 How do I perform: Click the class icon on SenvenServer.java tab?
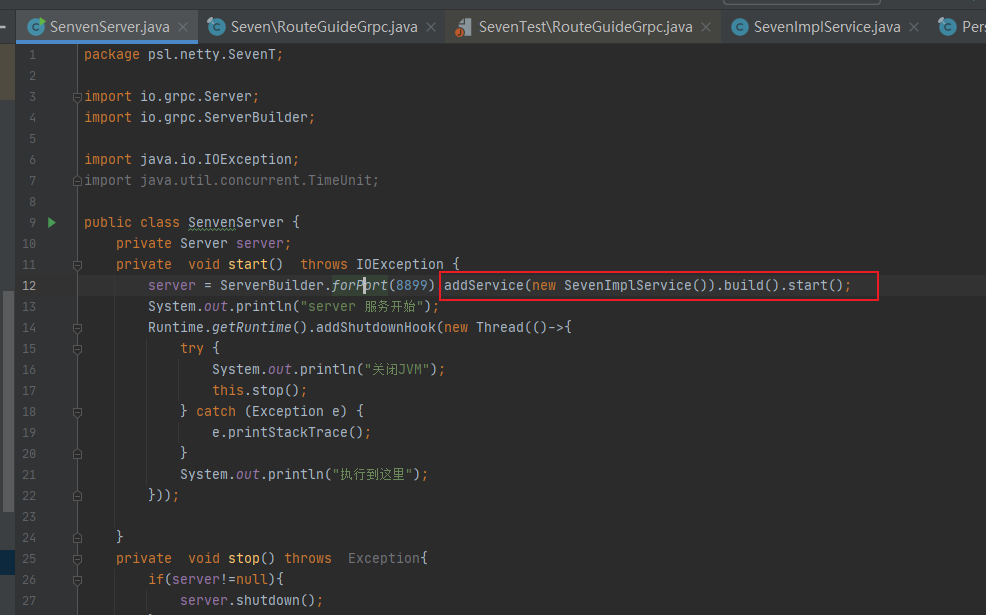tap(36, 26)
